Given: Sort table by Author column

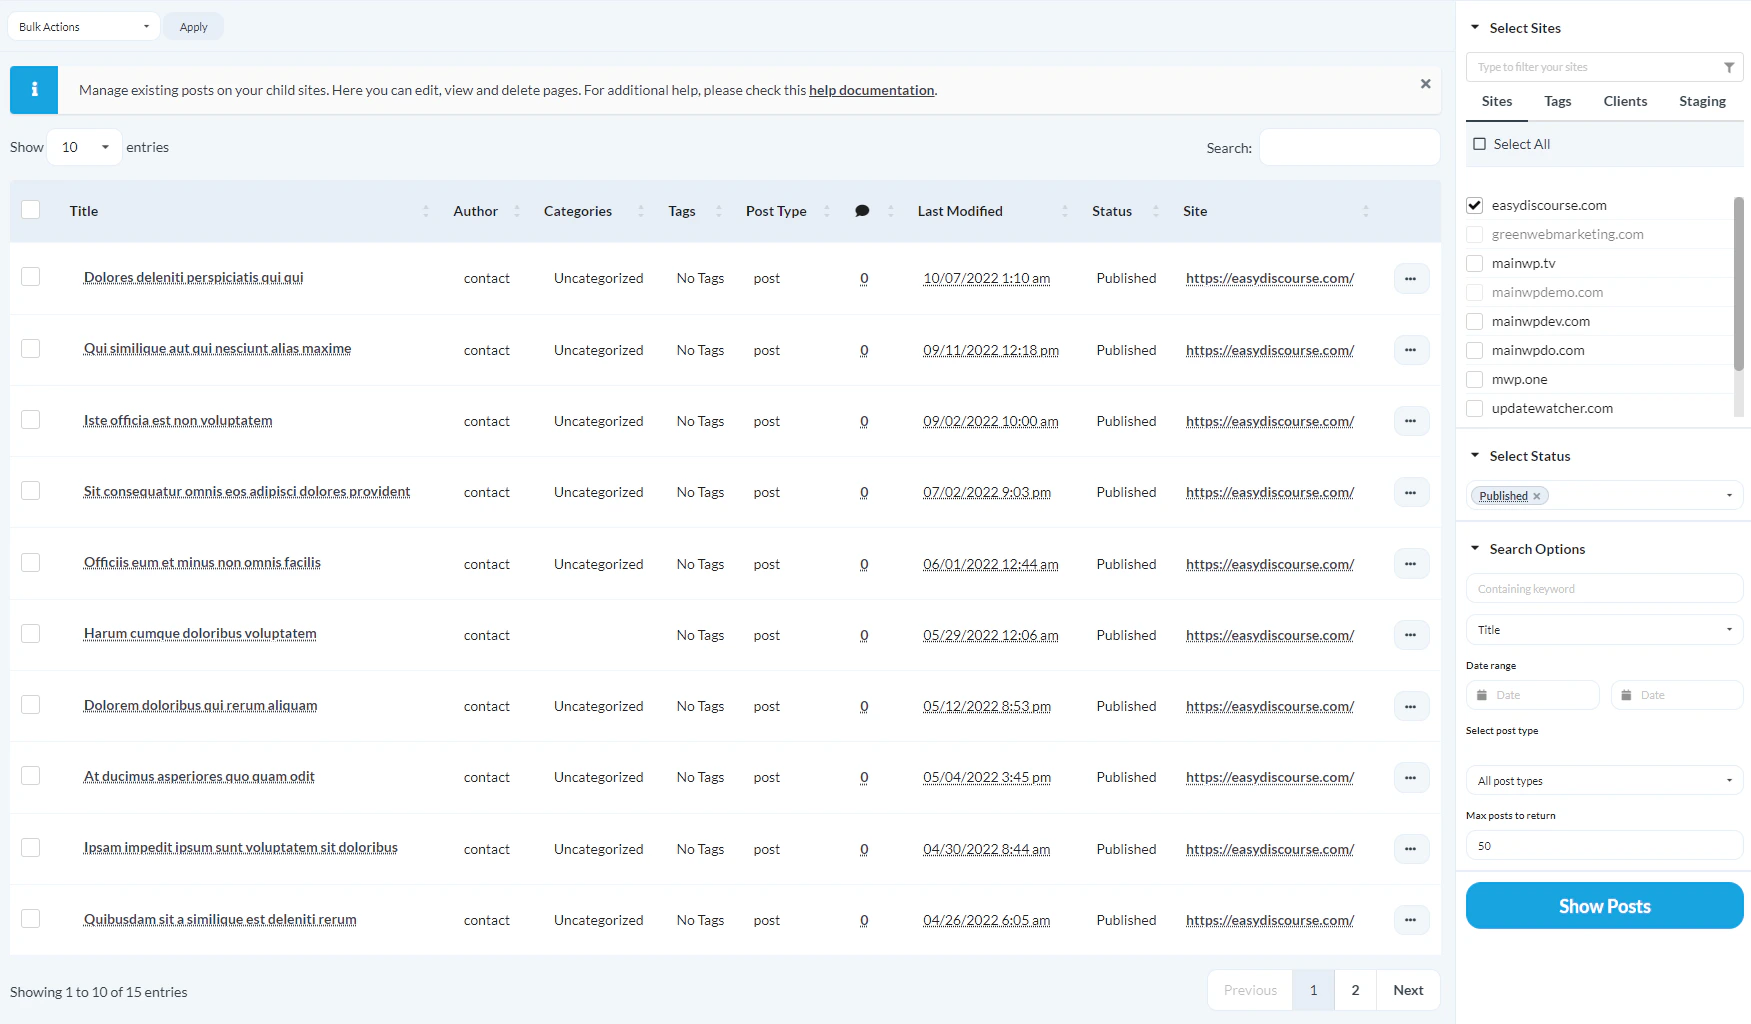Looking at the screenshot, I should (475, 211).
